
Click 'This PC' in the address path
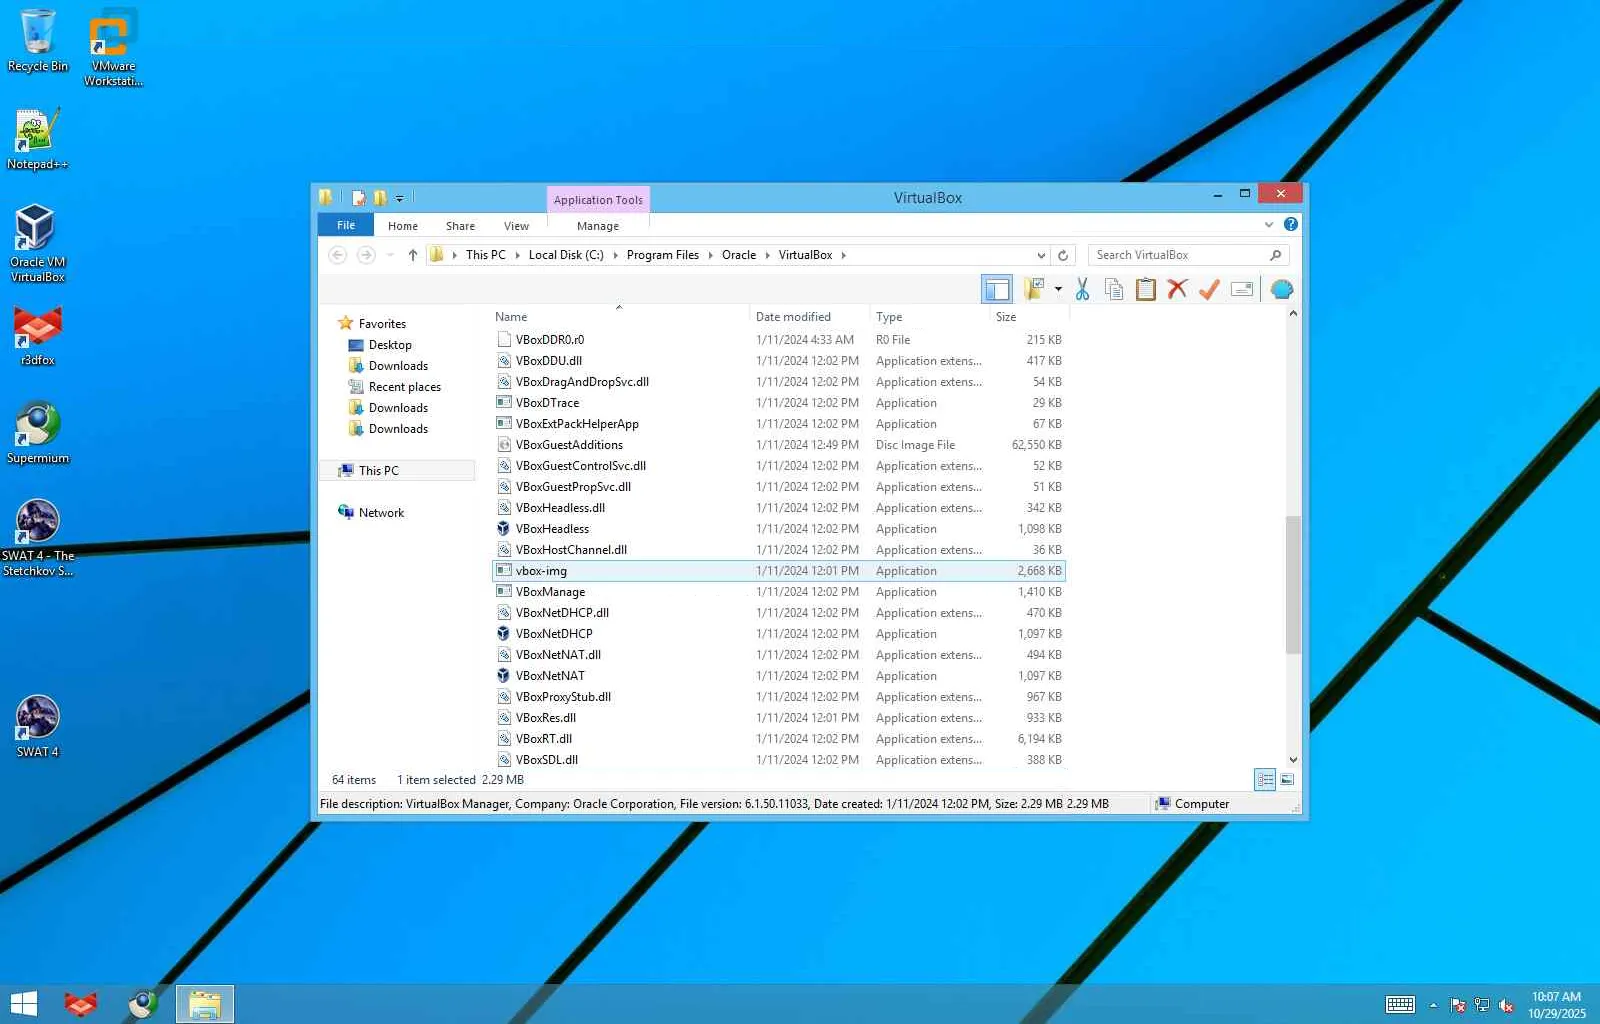pyautogui.click(x=486, y=255)
